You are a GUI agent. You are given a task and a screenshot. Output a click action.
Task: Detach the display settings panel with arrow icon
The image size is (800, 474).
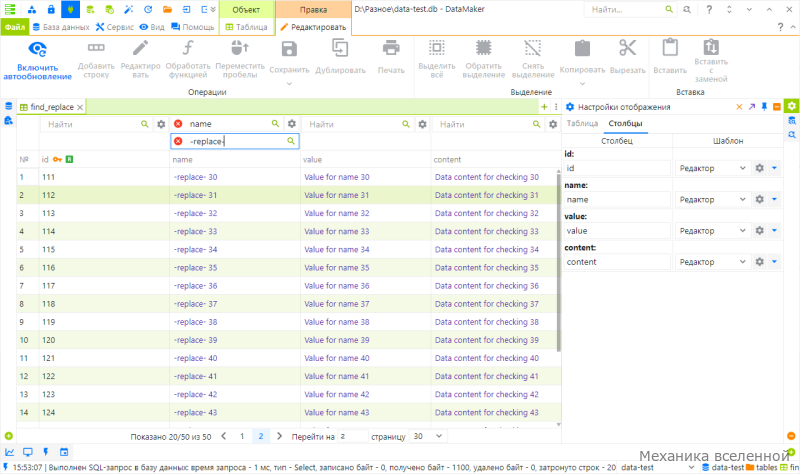click(x=752, y=107)
